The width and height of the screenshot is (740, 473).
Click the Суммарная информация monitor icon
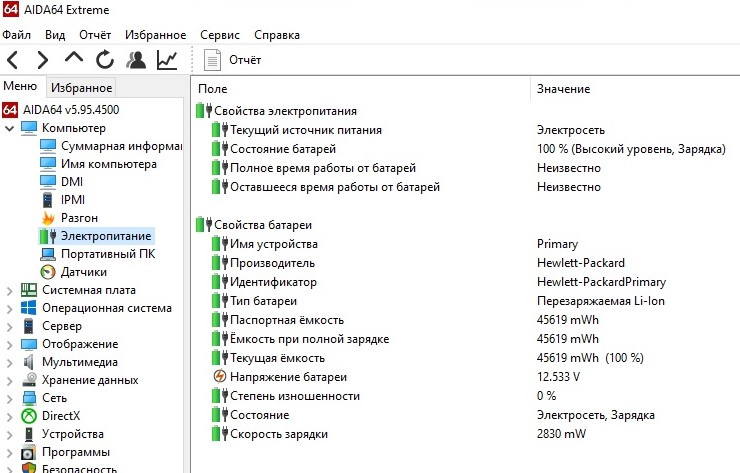(48, 146)
